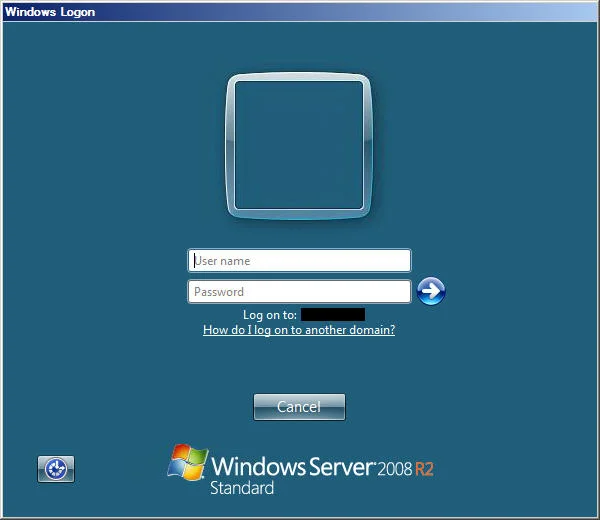
Task: Open 'How do I log on to another domain?' link
Action: point(299,330)
